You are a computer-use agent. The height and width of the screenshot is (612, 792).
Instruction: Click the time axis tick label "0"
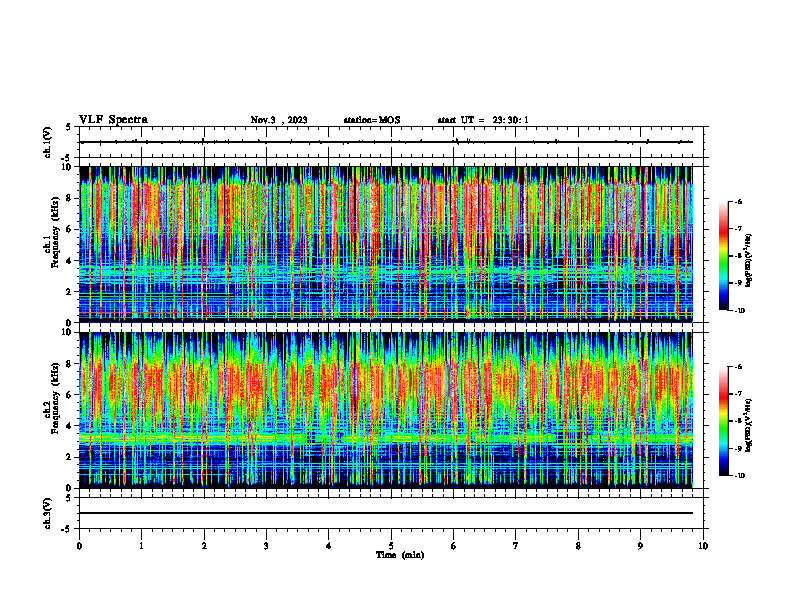(x=79, y=546)
